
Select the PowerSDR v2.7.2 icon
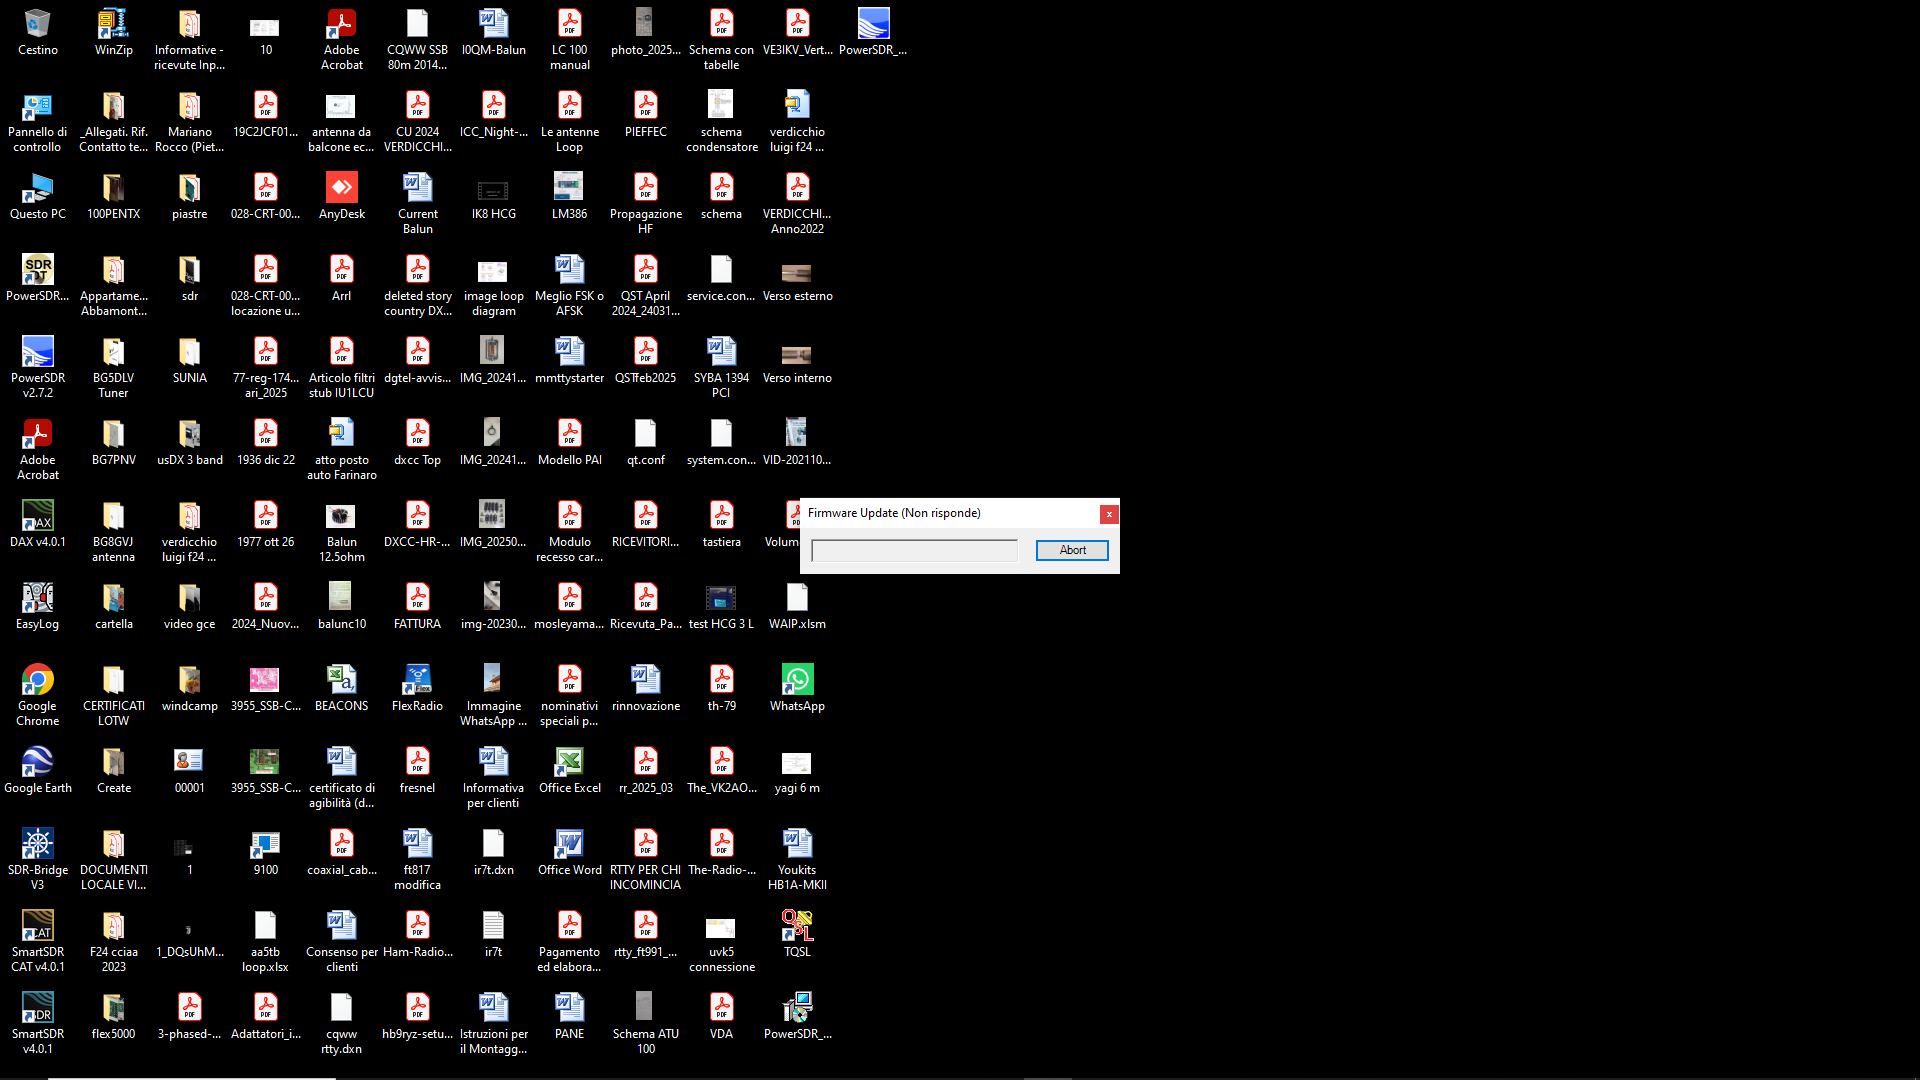(x=38, y=368)
